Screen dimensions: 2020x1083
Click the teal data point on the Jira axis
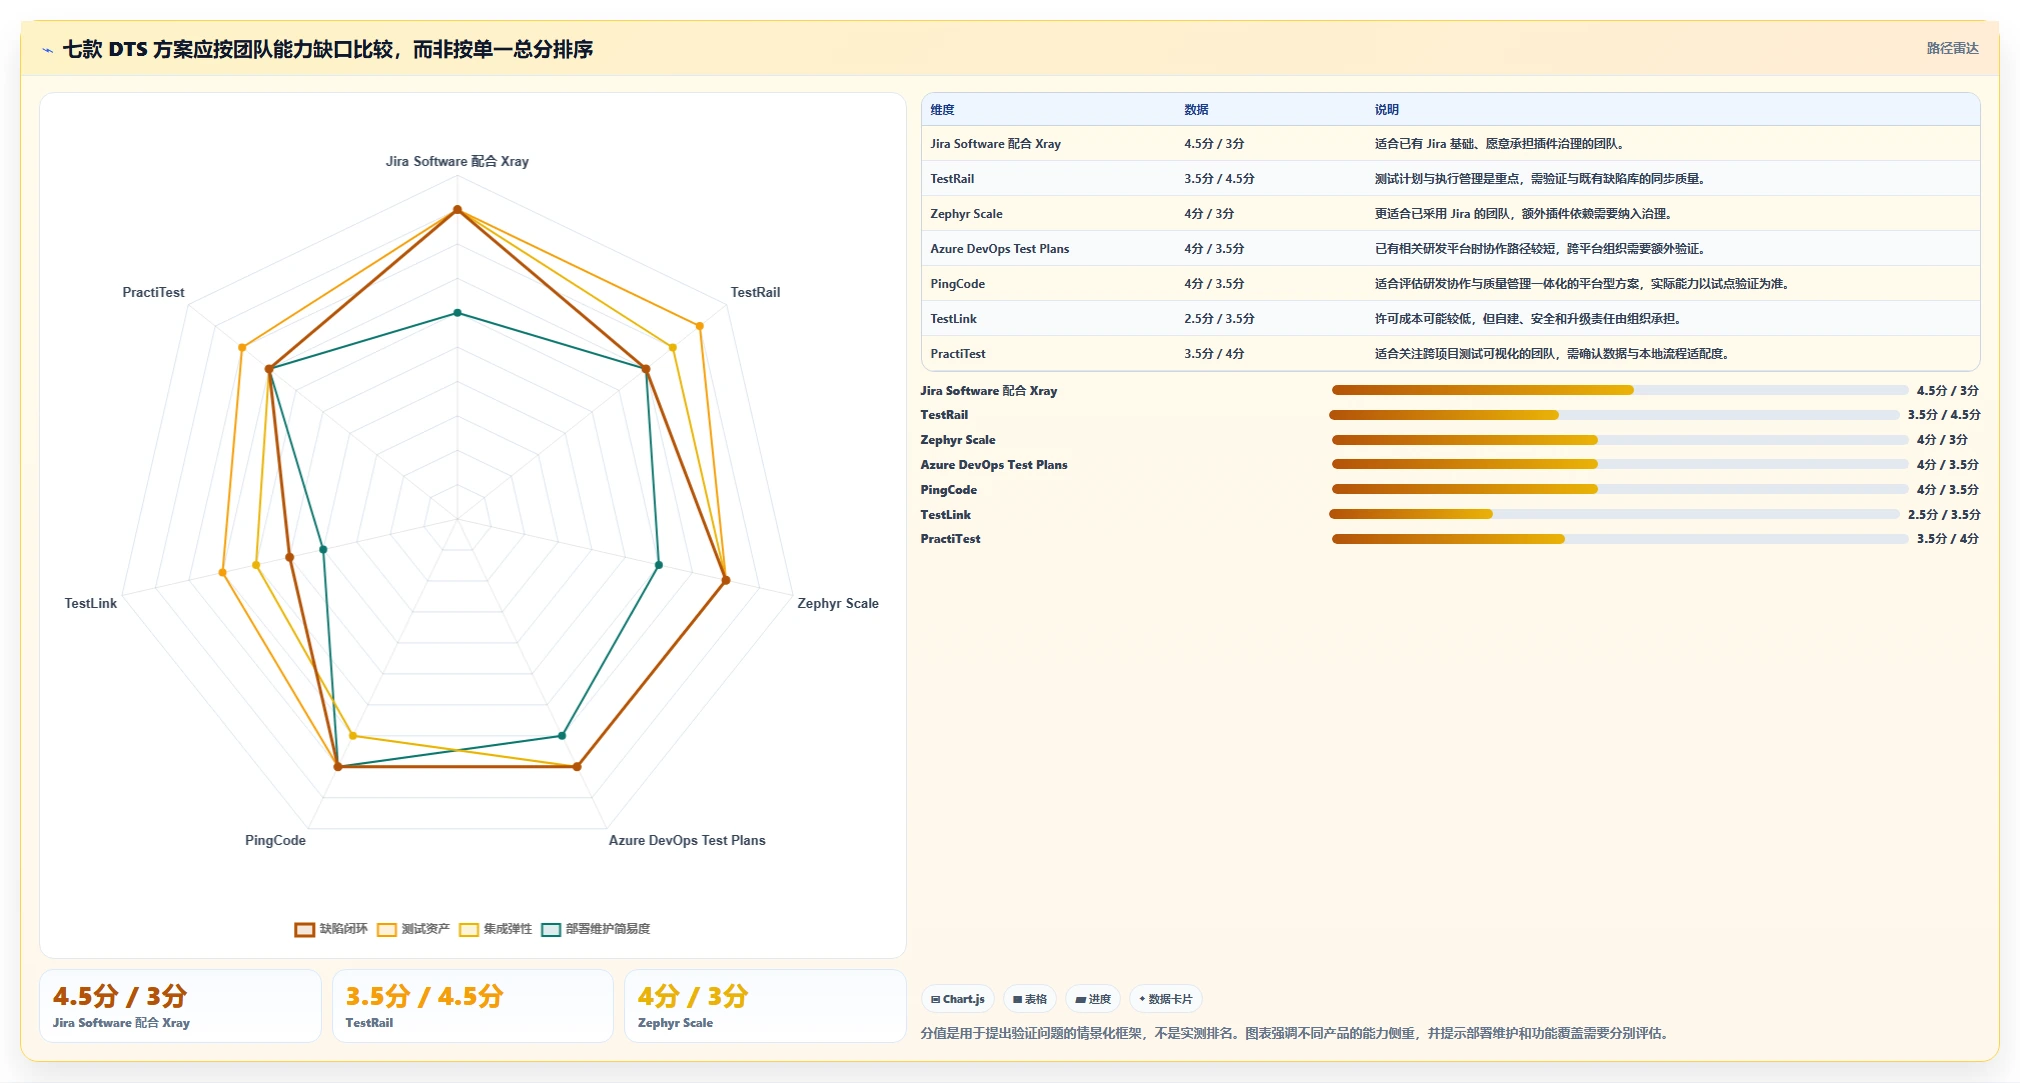coord(458,313)
